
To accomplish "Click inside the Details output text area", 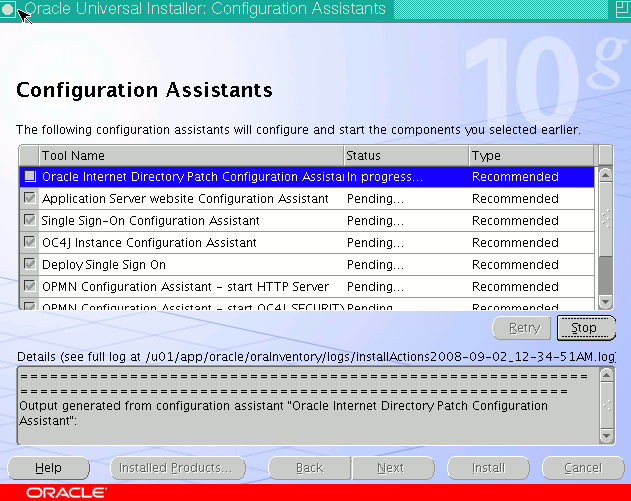I will 308,406.
